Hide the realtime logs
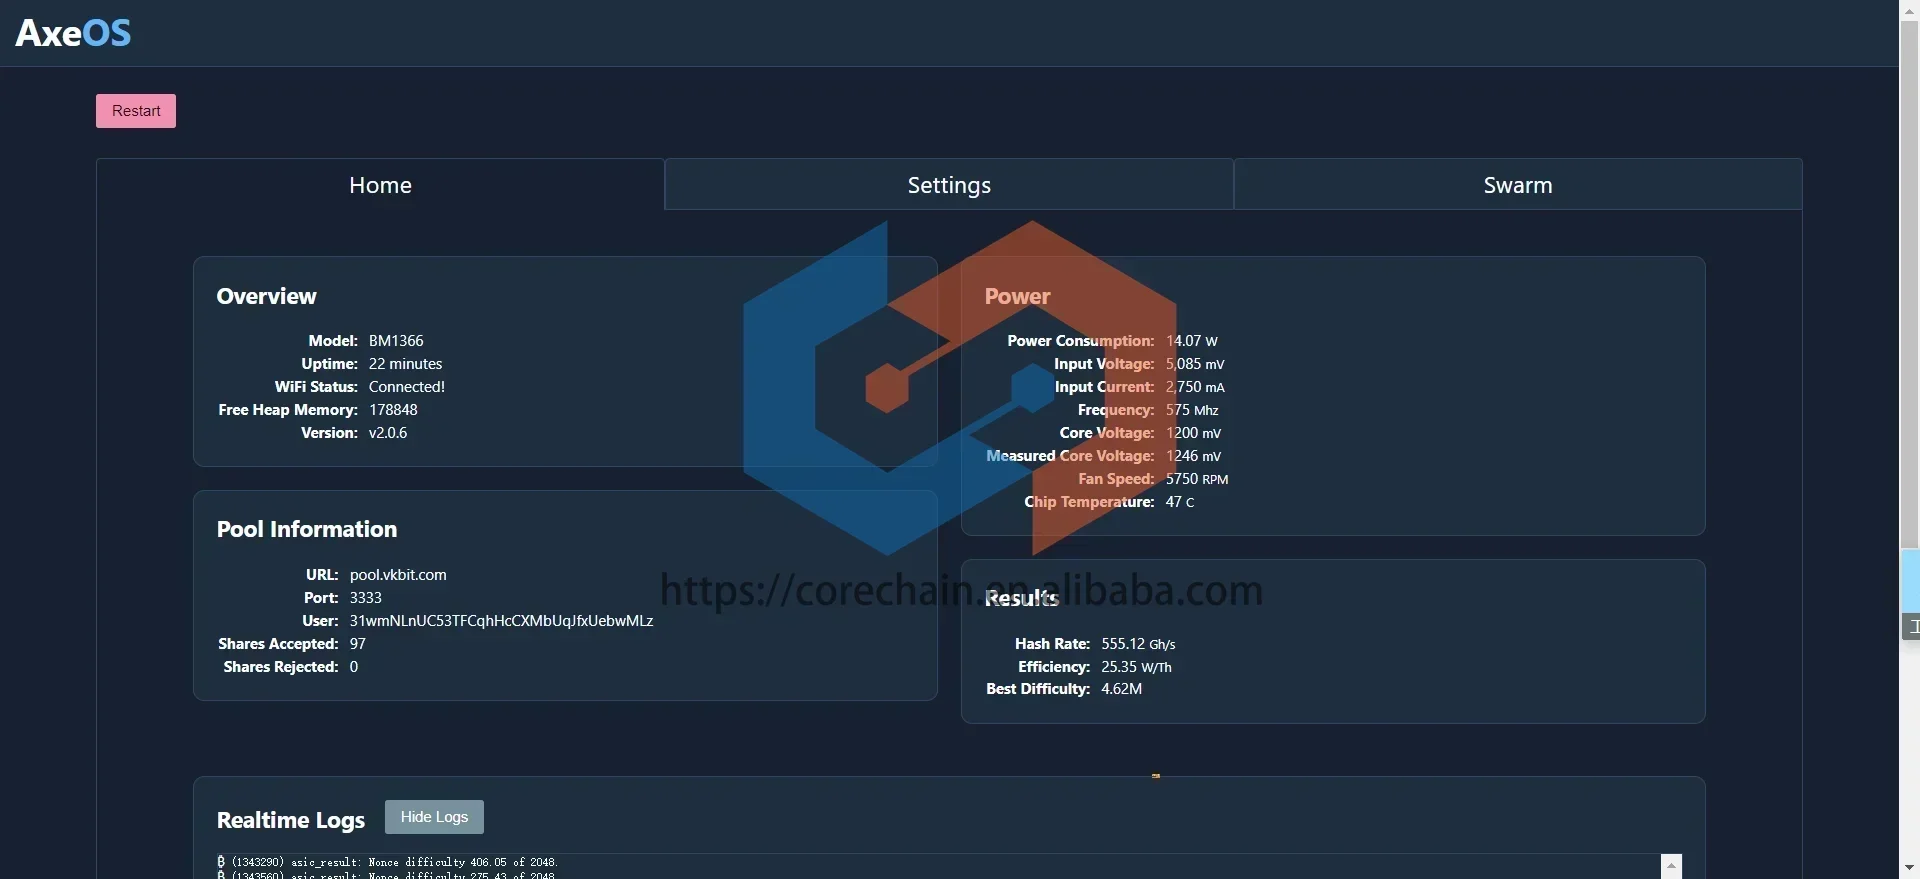The width and height of the screenshot is (1920, 879). pos(434,817)
